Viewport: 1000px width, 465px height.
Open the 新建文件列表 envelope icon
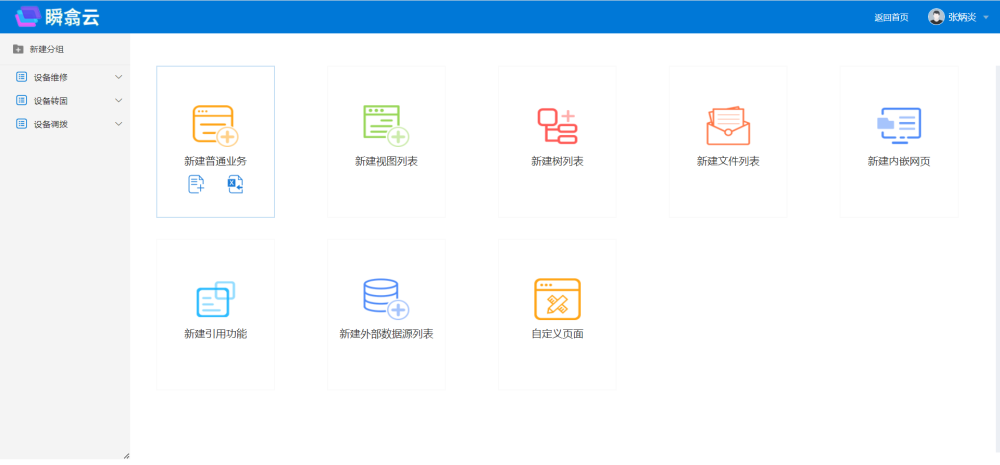tap(728, 125)
